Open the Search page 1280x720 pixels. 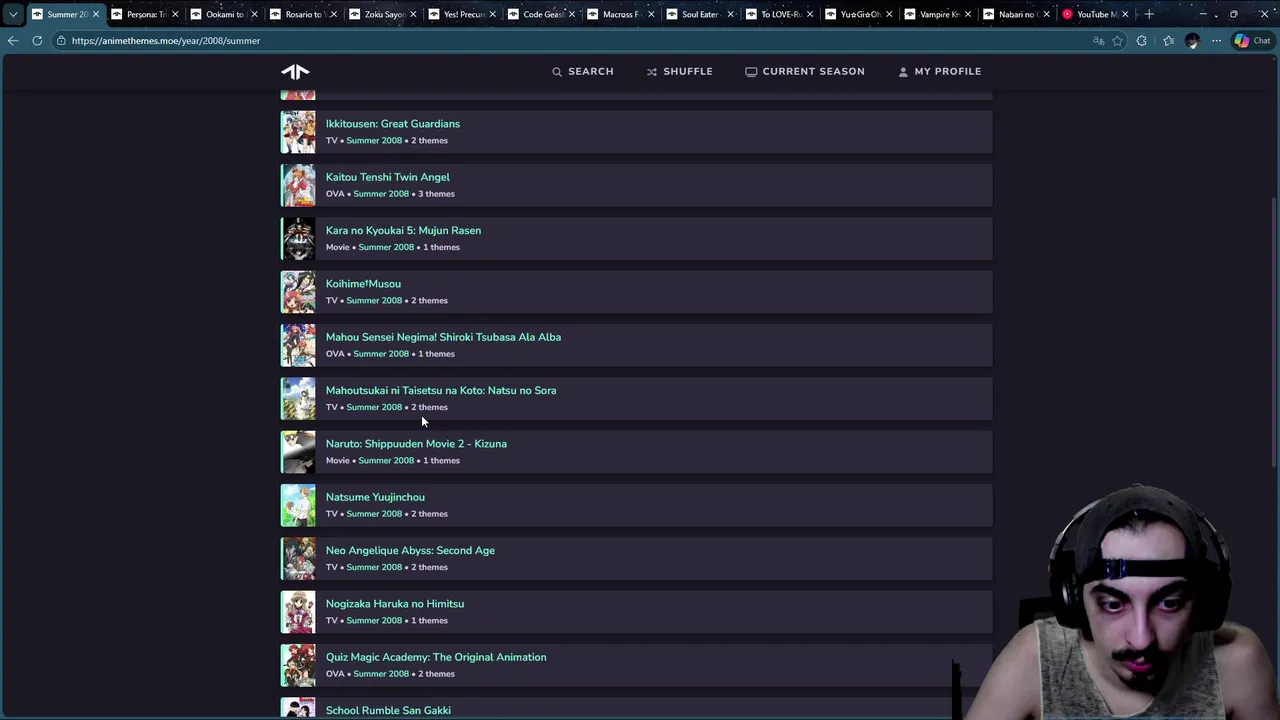[x=583, y=71]
